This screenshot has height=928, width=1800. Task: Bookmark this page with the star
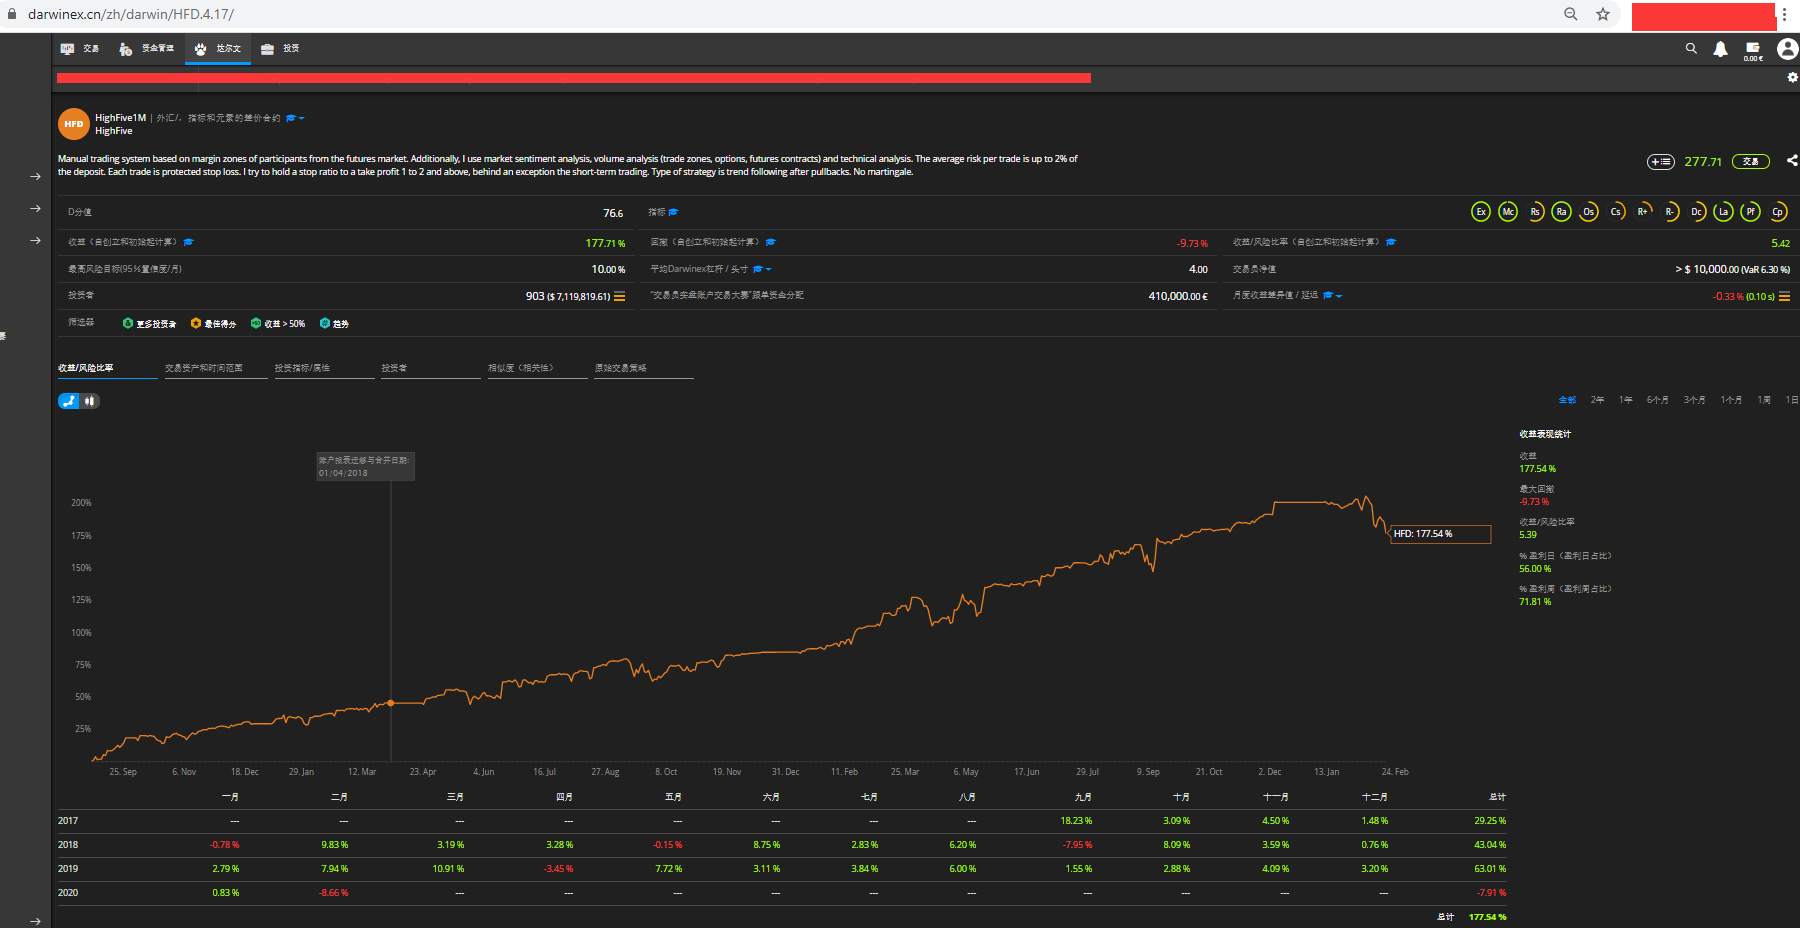[1603, 14]
